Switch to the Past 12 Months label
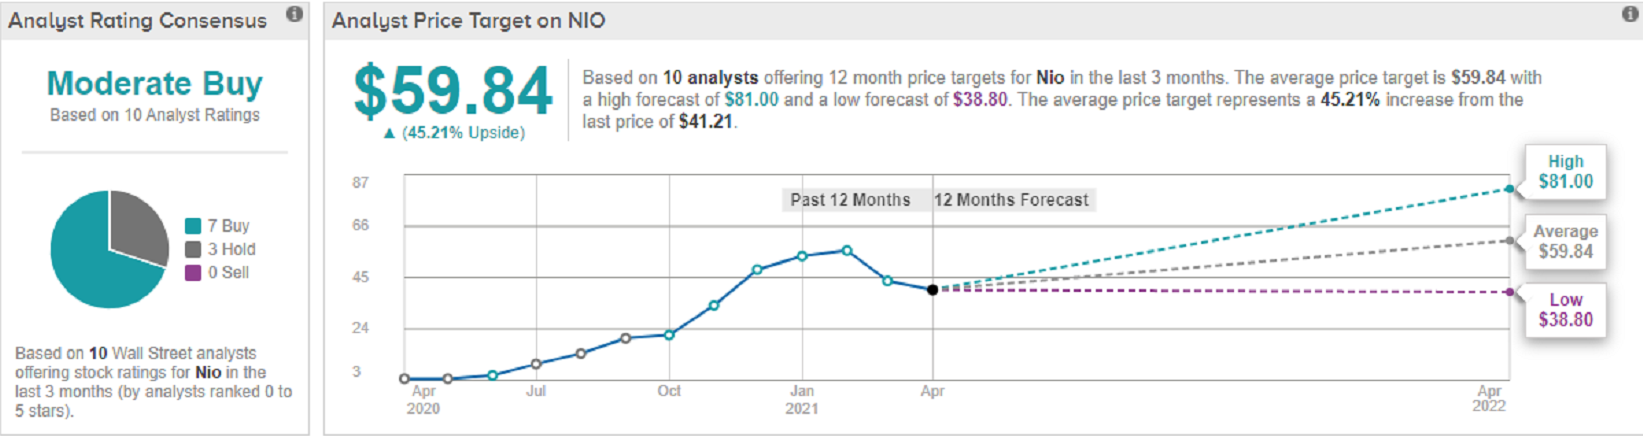Screen dimensions: 1643x436 [x=850, y=200]
